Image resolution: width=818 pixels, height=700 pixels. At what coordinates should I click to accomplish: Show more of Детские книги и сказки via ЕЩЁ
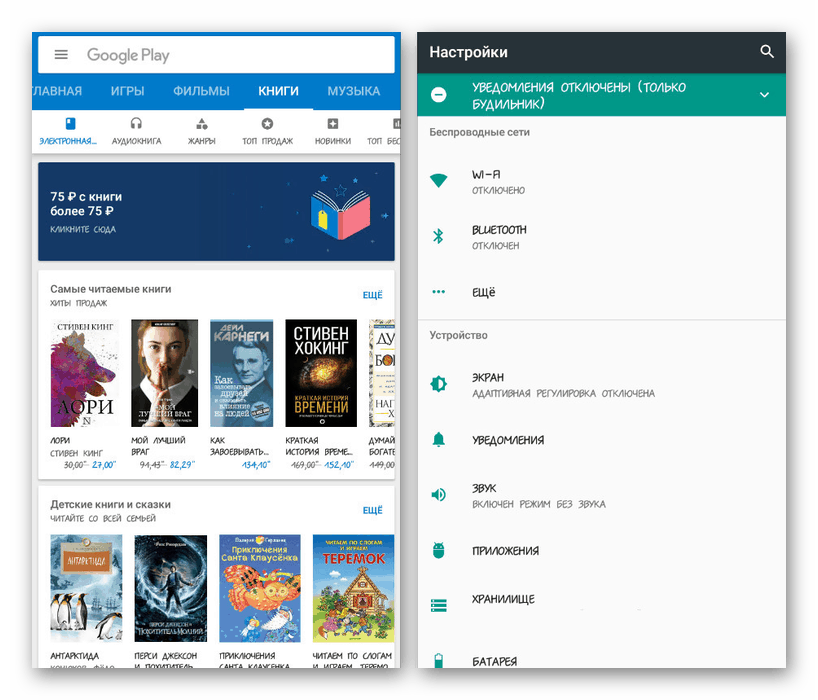click(372, 510)
